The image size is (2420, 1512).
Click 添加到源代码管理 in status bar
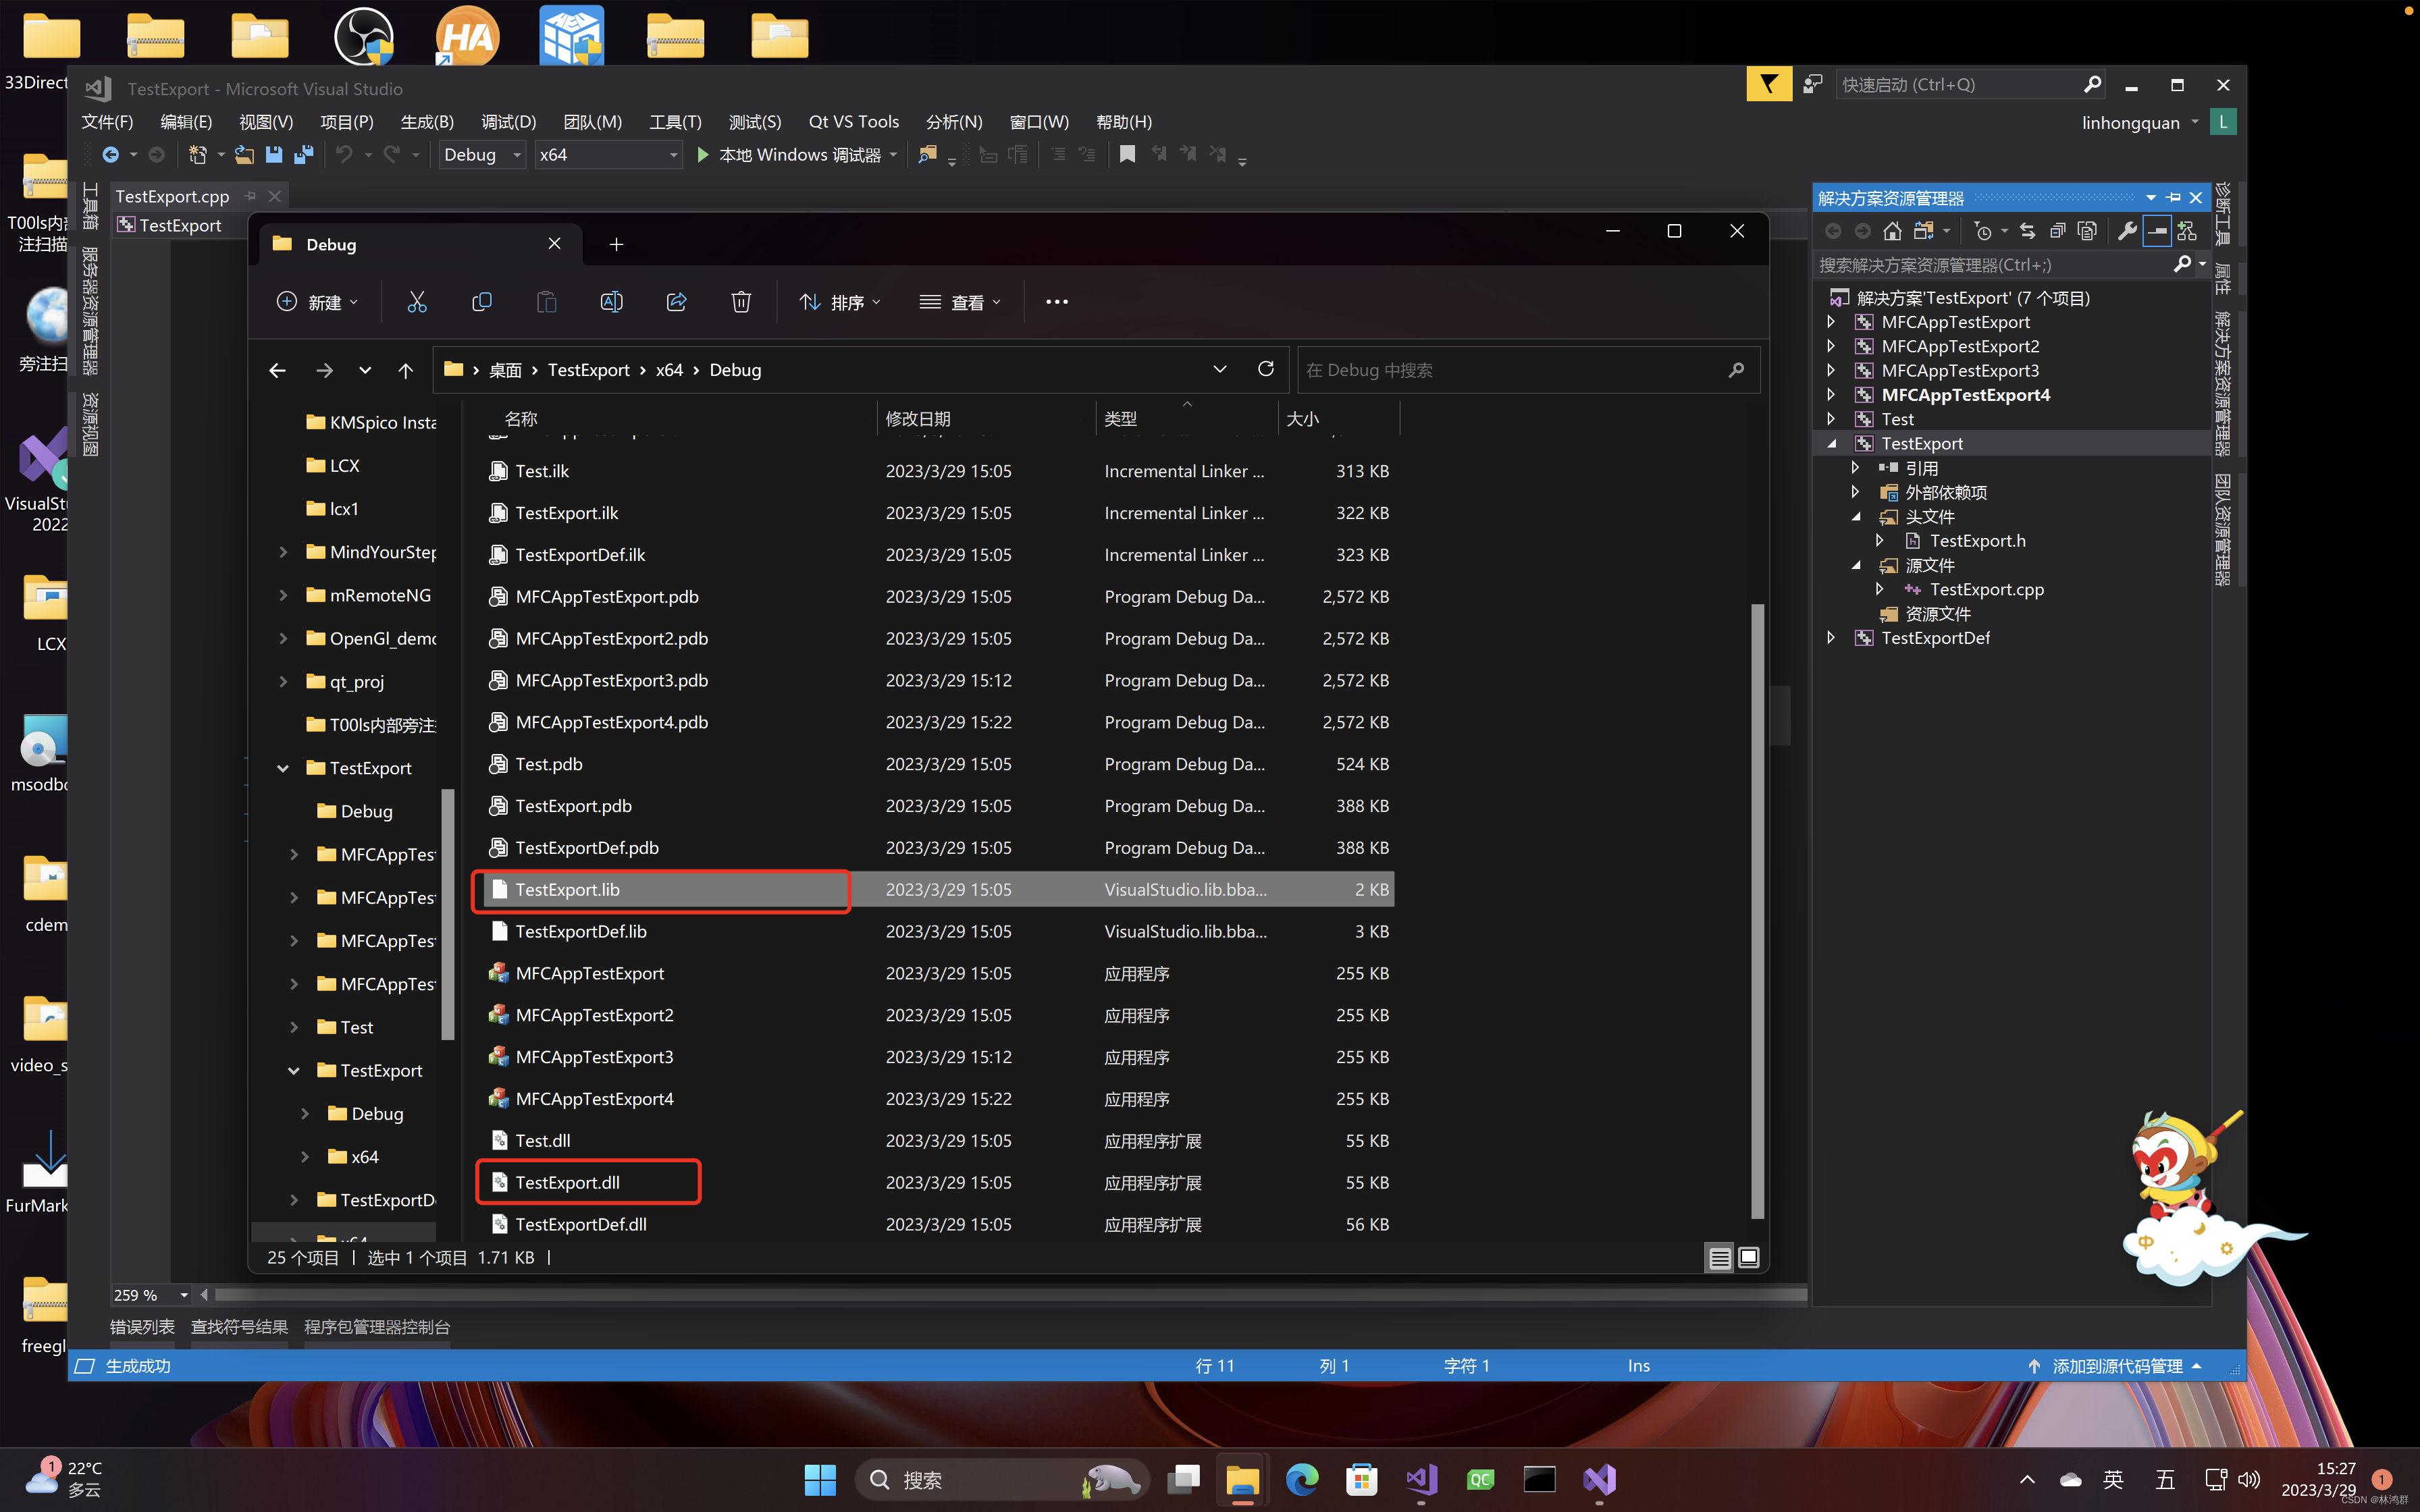(2116, 1366)
